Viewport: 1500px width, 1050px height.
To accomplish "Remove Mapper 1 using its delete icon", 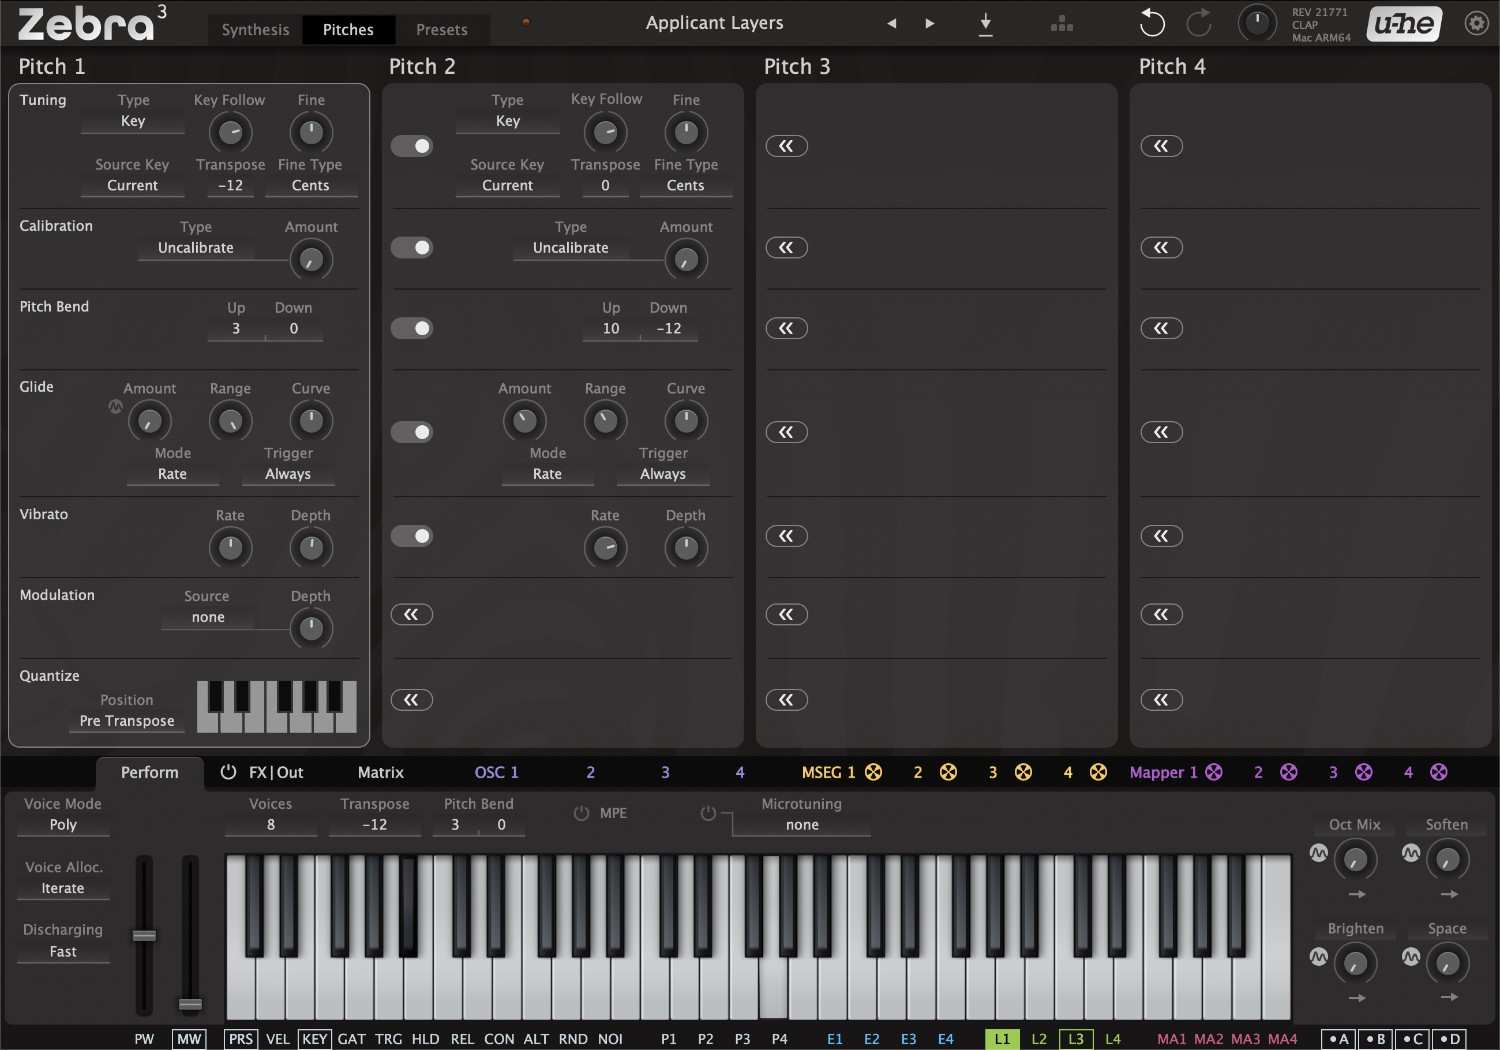I will click(1214, 772).
